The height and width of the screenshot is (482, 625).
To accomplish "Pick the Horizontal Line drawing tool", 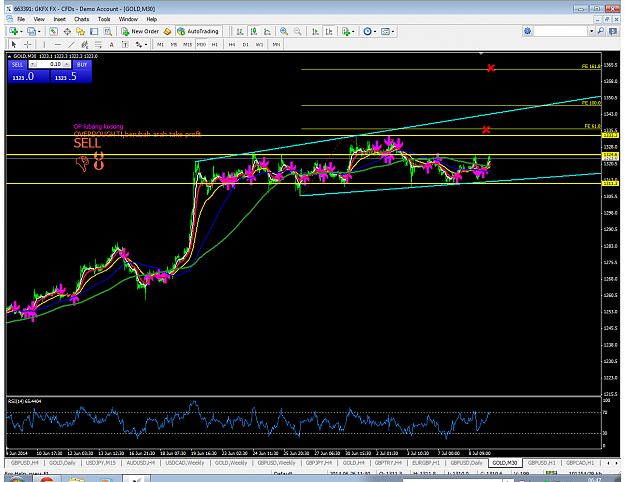I will 58,44.
